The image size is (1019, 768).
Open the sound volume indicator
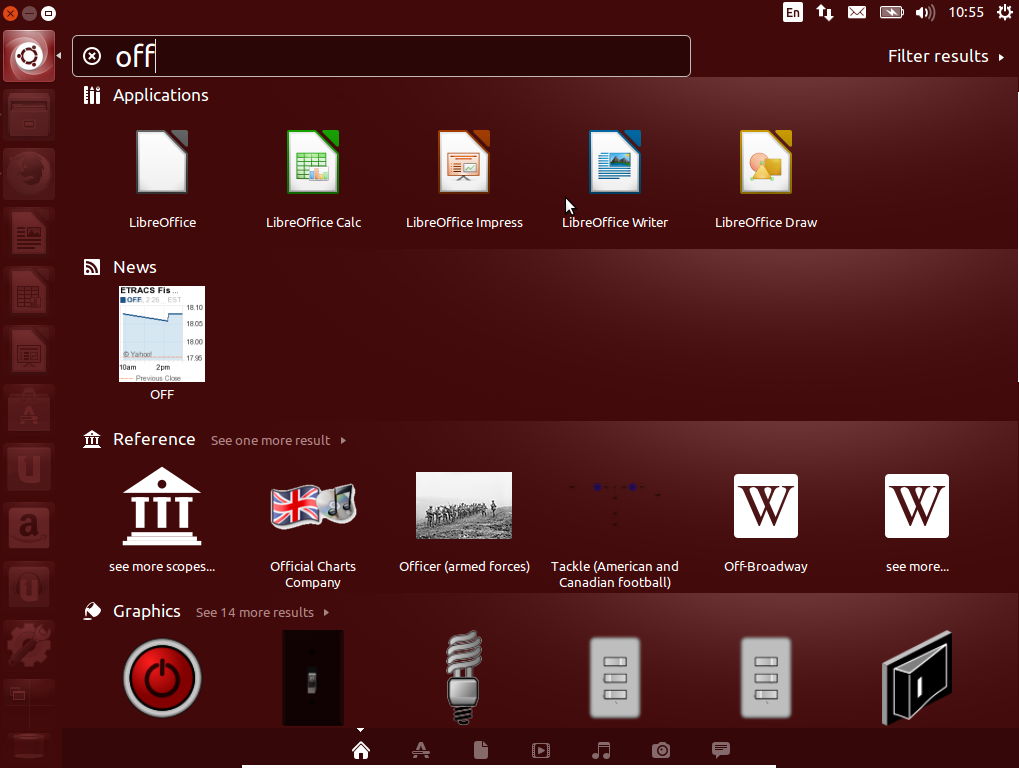click(x=925, y=12)
